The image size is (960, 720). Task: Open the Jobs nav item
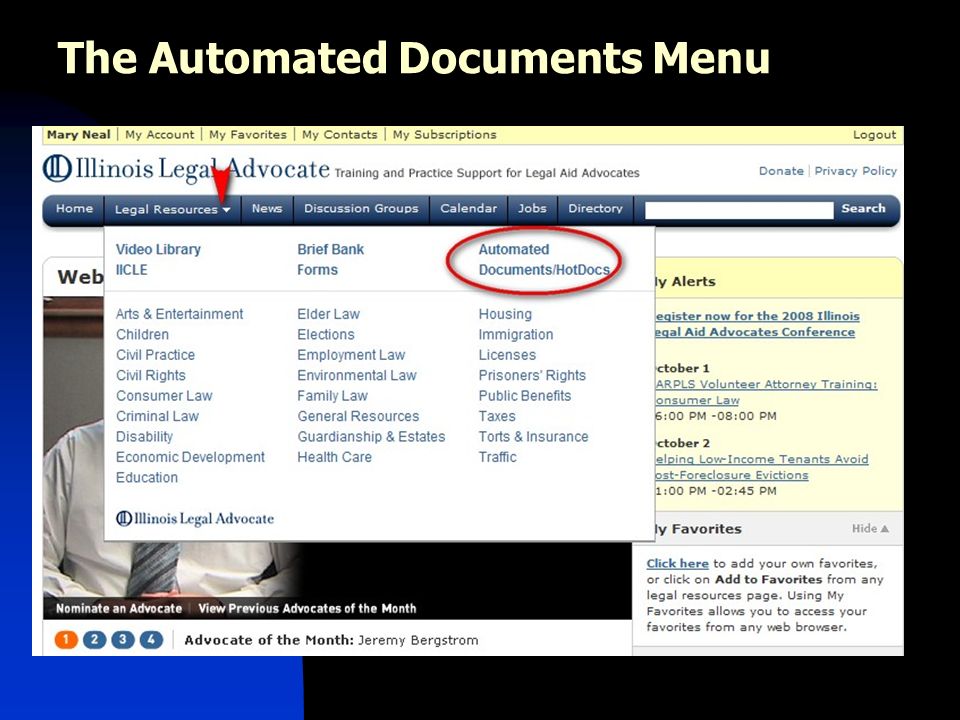[532, 209]
